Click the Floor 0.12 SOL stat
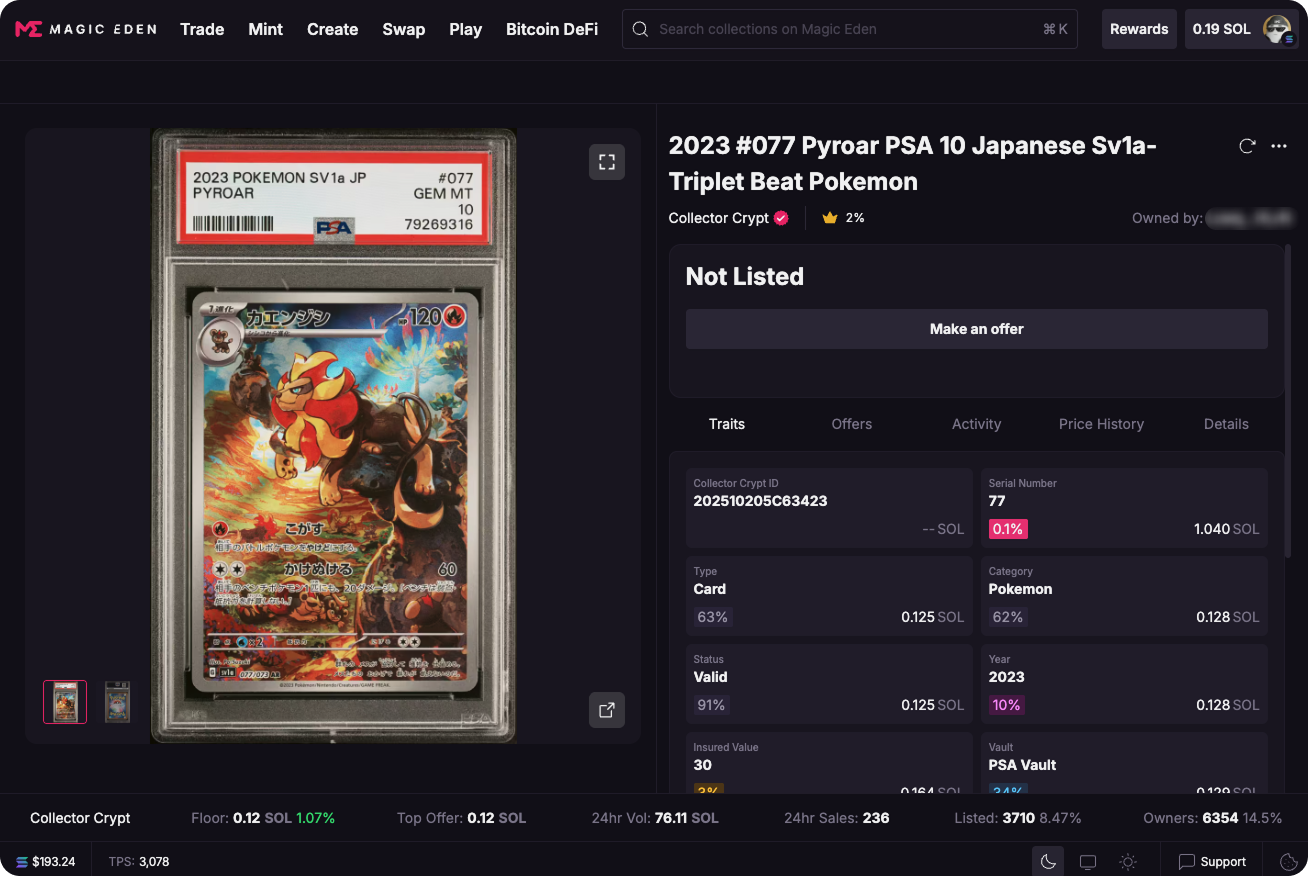1308x876 pixels. pos(263,818)
